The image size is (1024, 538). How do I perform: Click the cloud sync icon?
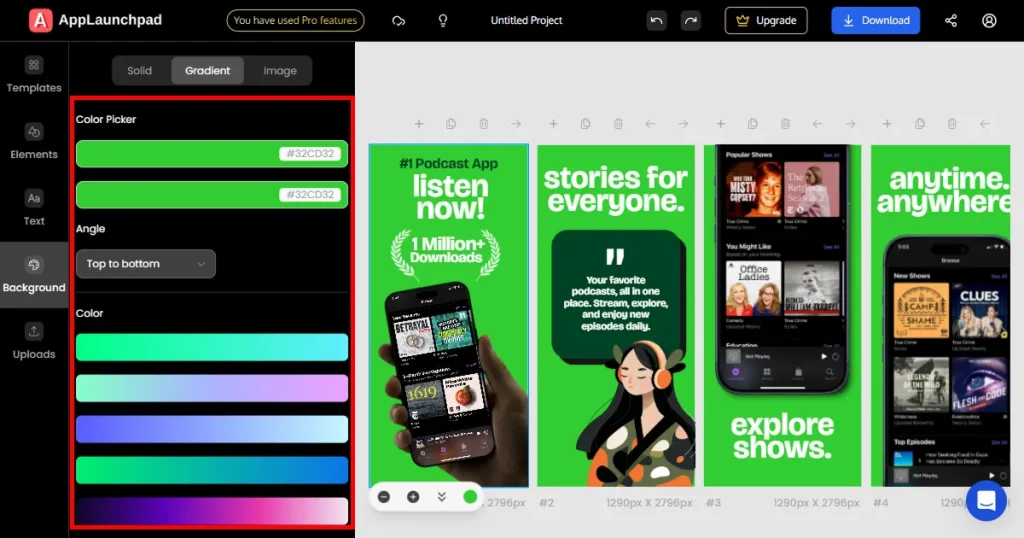click(x=398, y=21)
